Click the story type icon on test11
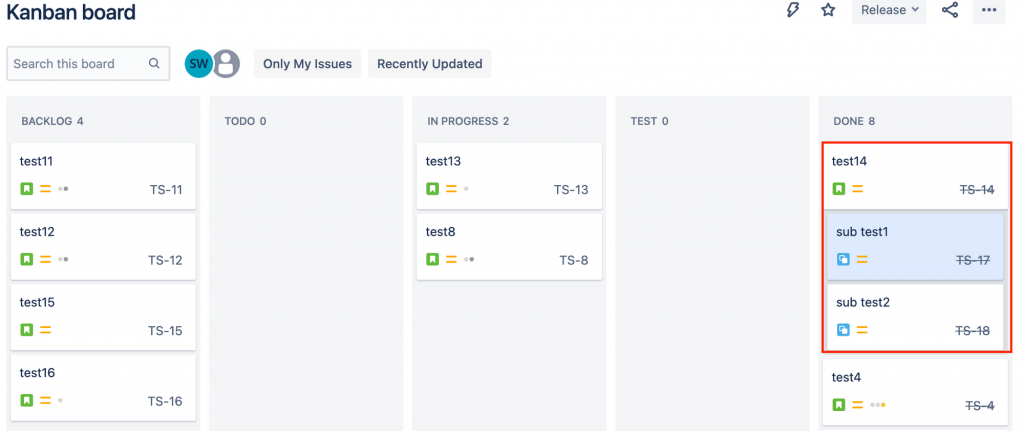 (x=27, y=188)
